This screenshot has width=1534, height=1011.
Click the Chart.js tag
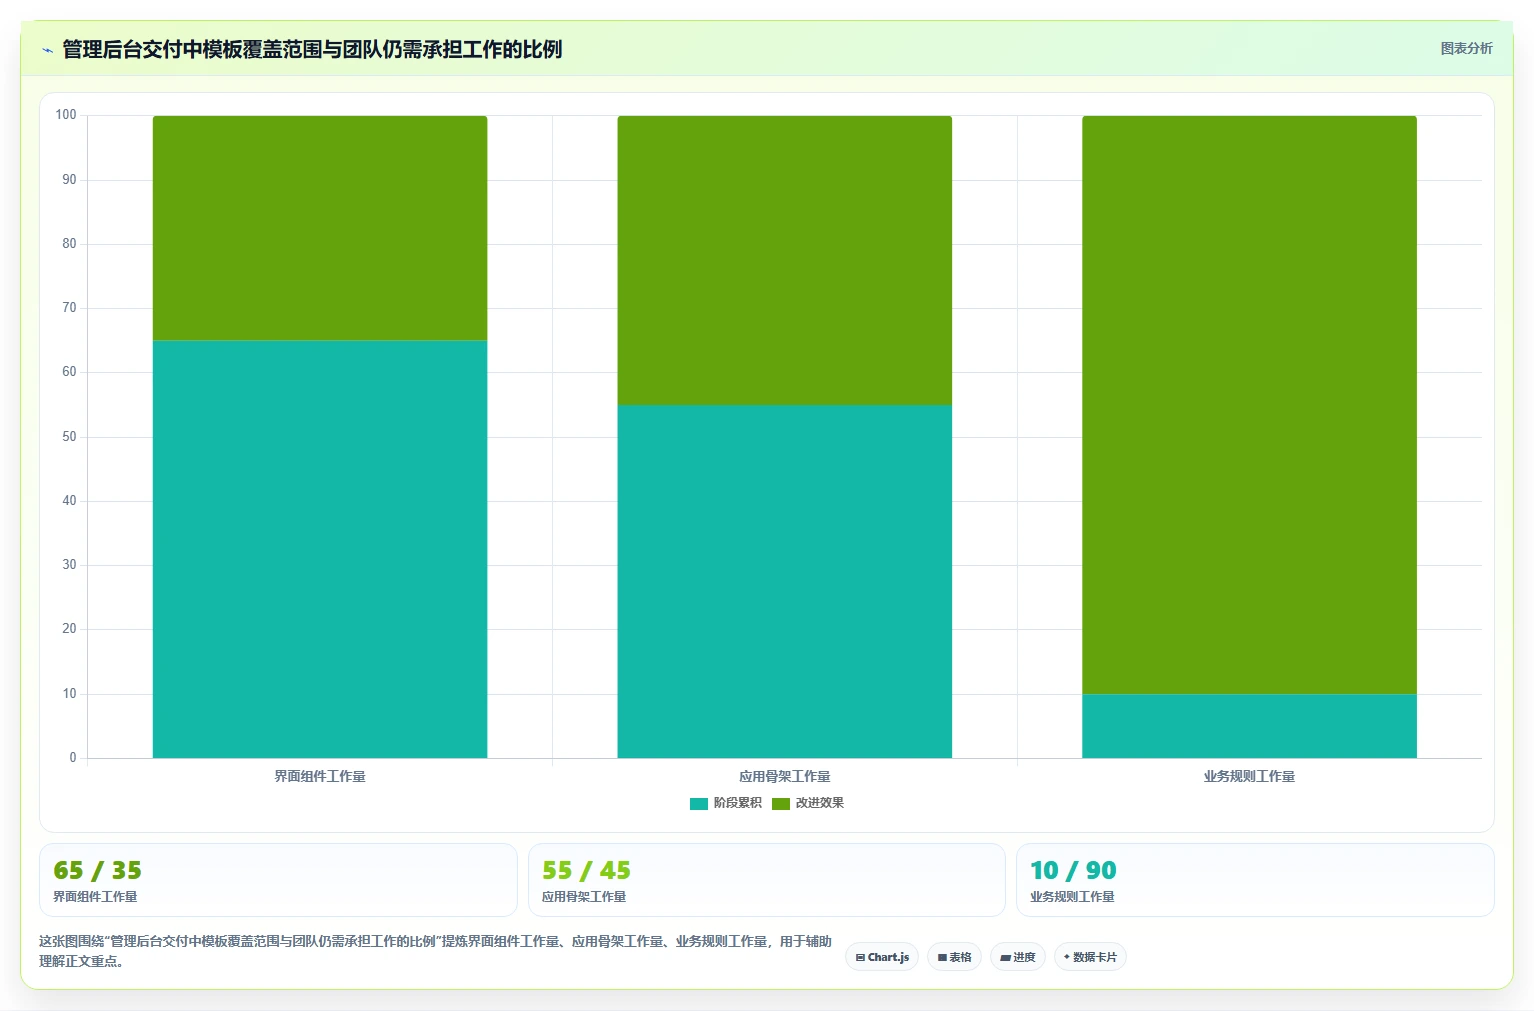point(882,957)
